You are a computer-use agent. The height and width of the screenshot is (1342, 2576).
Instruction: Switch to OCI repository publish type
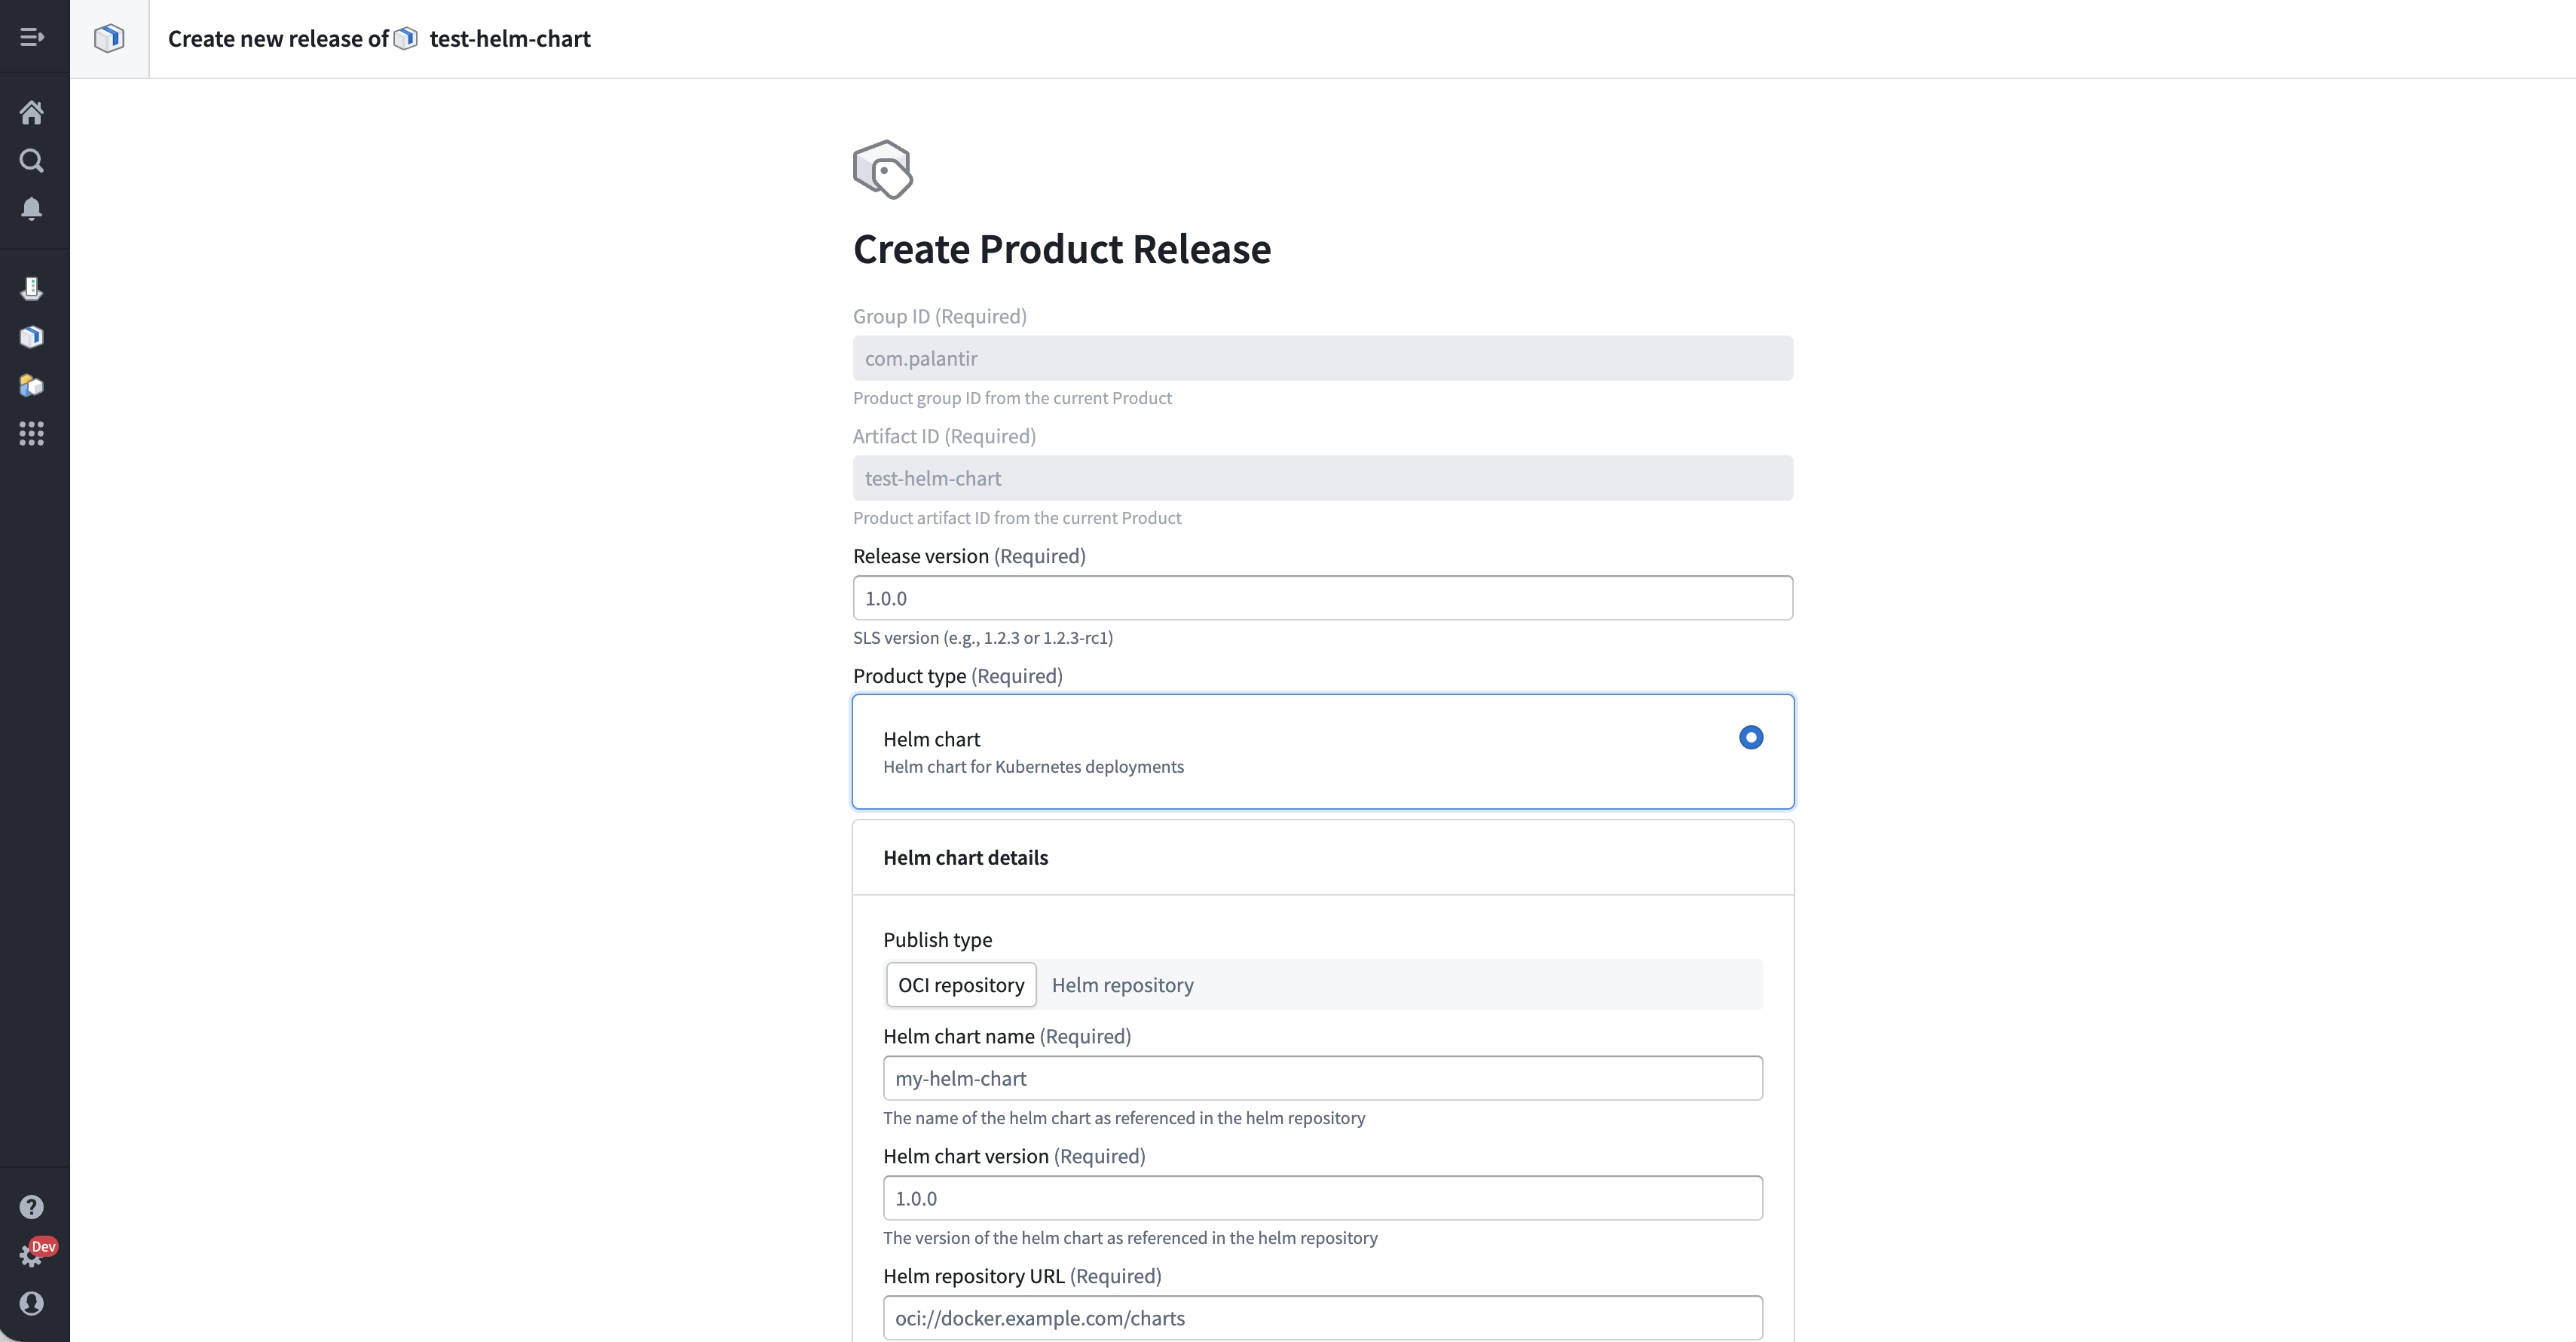click(961, 984)
